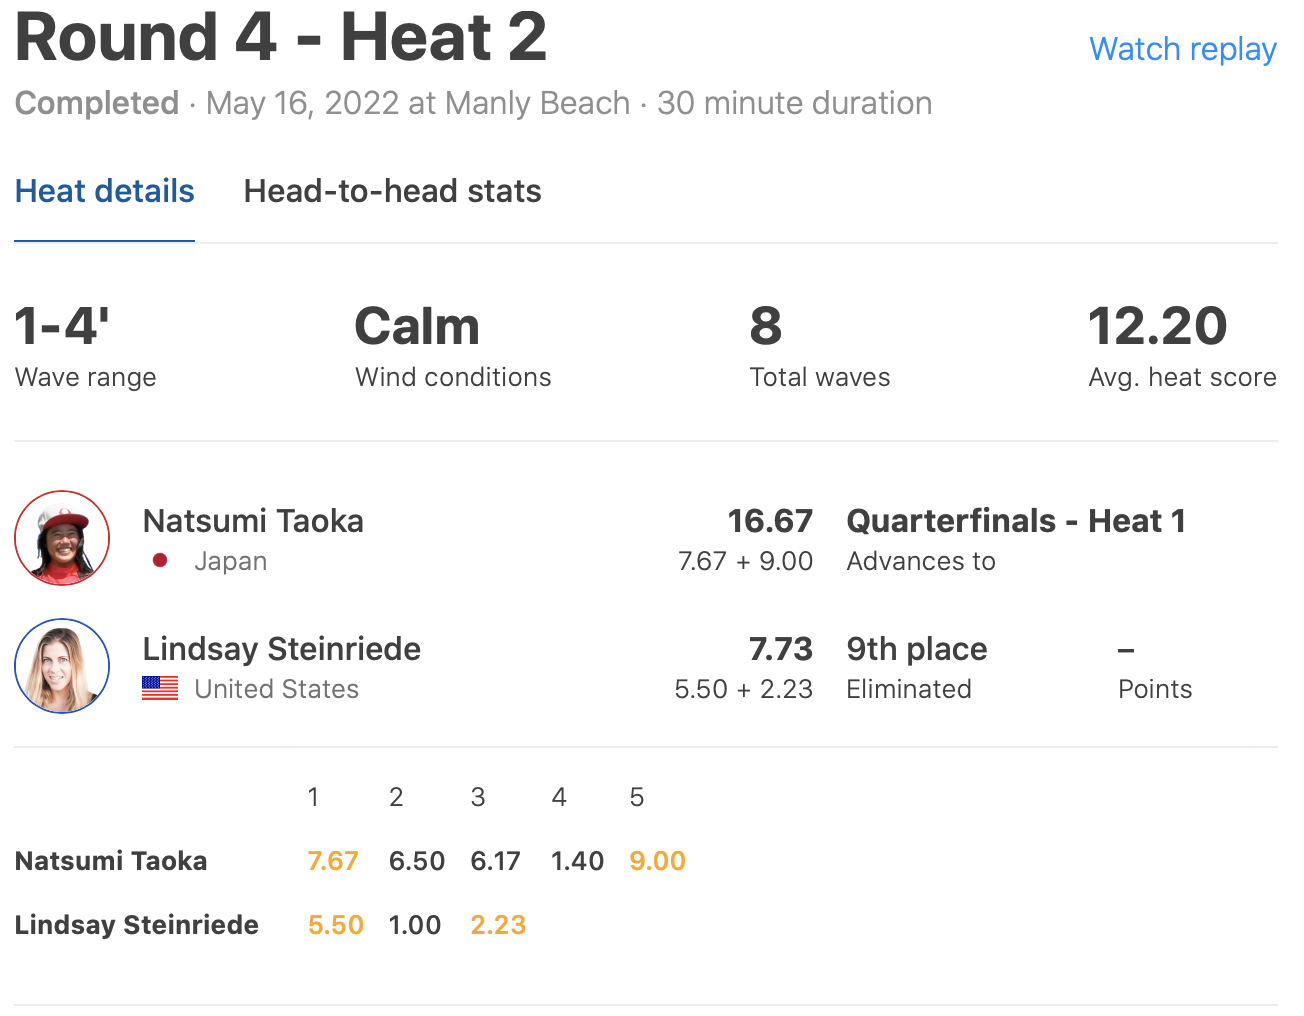The width and height of the screenshot is (1304, 1016).
Task: Click Natsumi Taoka's name in results
Action: point(253,521)
